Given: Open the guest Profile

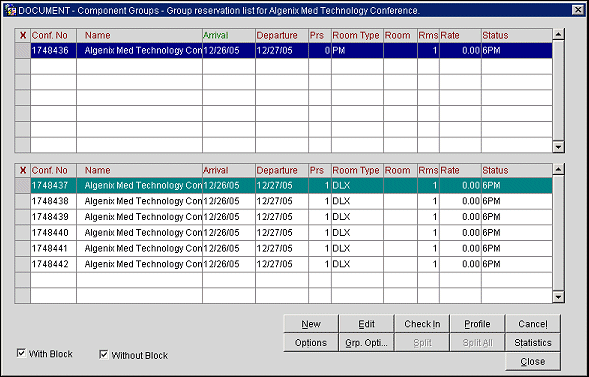Looking at the screenshot, I should (x=477, y=324).
